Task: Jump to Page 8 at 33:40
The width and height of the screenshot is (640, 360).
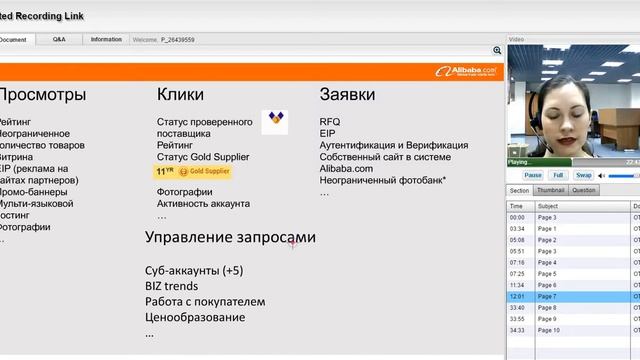Action: [573, 308]
